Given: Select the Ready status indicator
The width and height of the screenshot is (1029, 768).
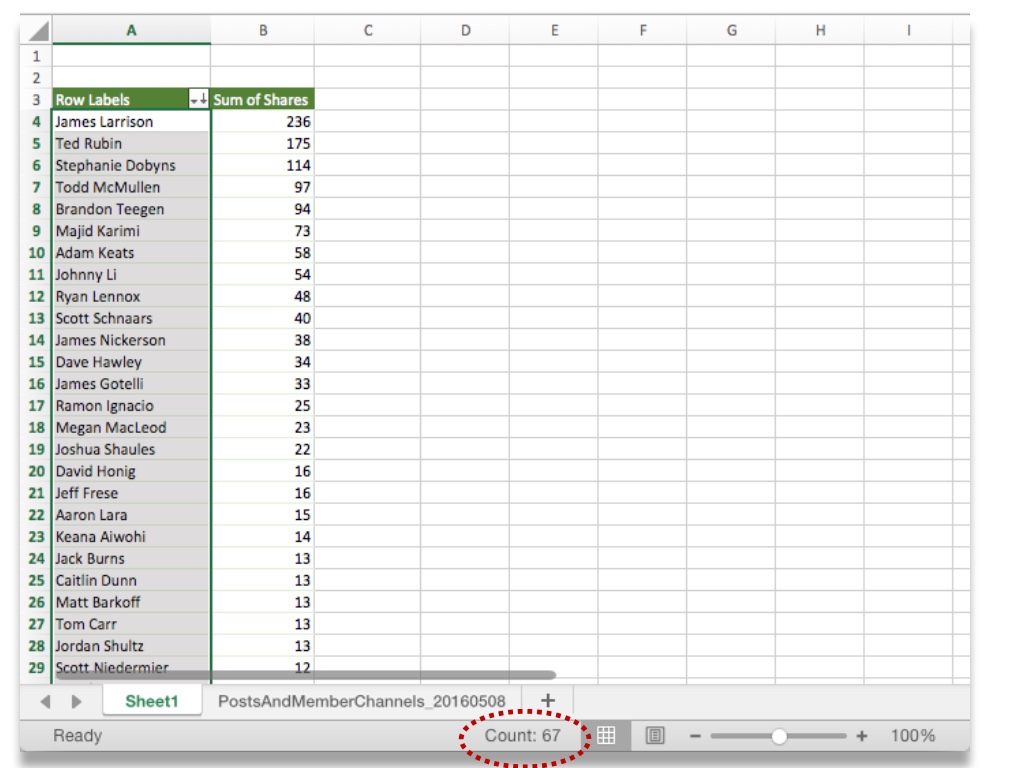Looking at the screenshot, I should point(77,735).
